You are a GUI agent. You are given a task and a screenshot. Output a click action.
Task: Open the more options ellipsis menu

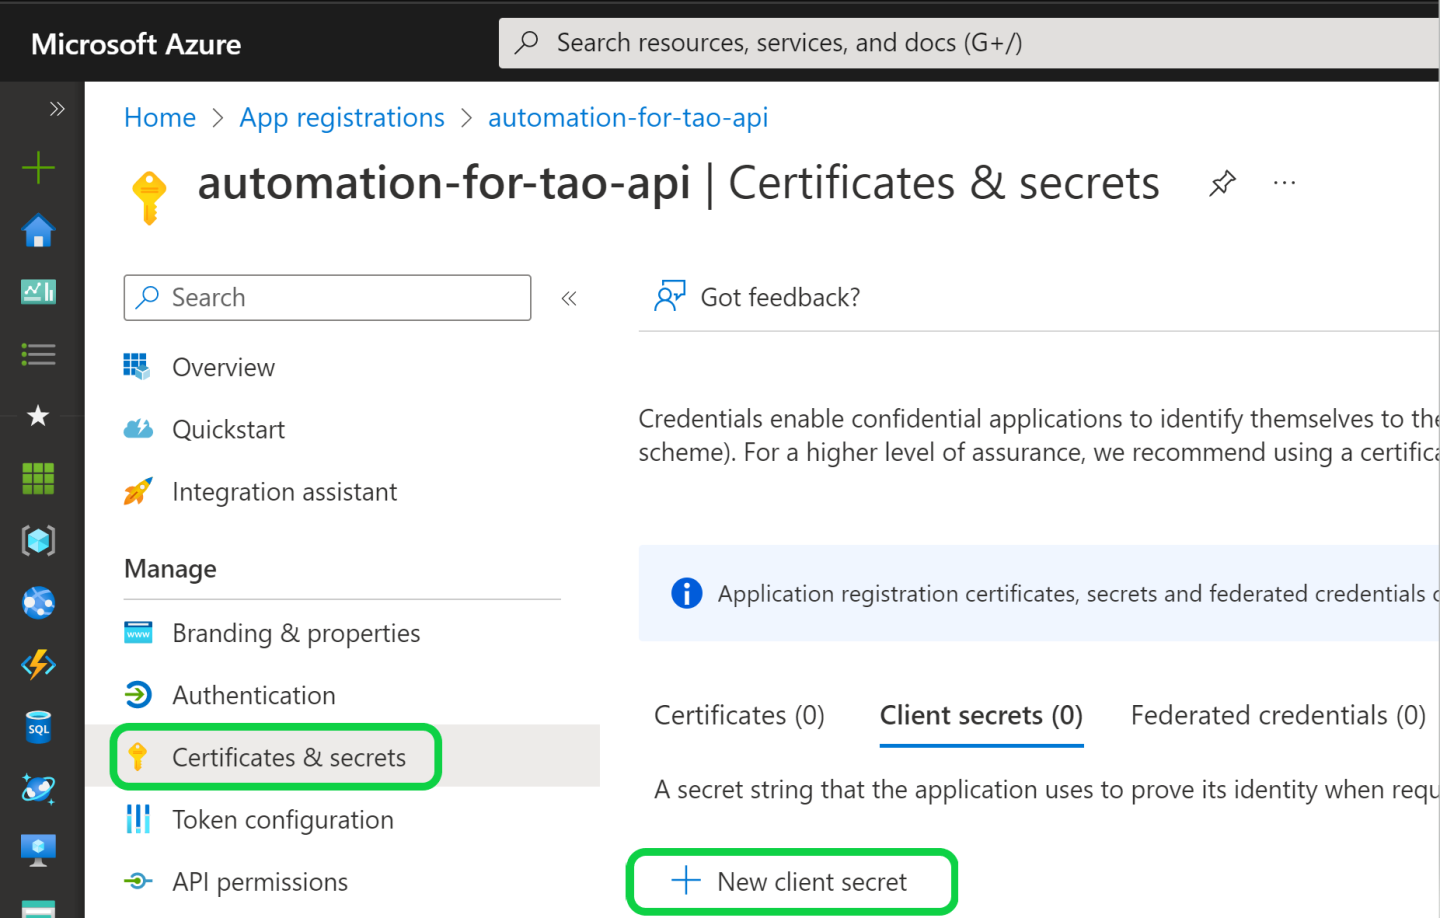[1284, 183]
